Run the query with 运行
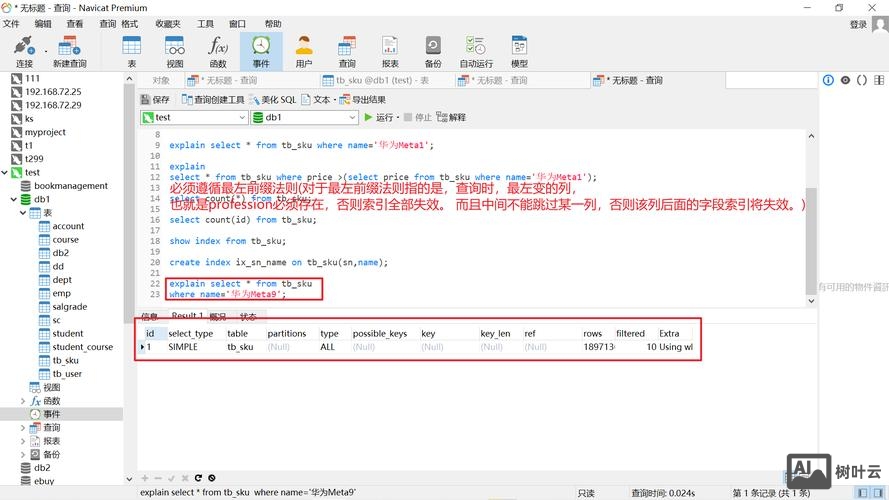This screenshot has height=500, width=889. 378,117
